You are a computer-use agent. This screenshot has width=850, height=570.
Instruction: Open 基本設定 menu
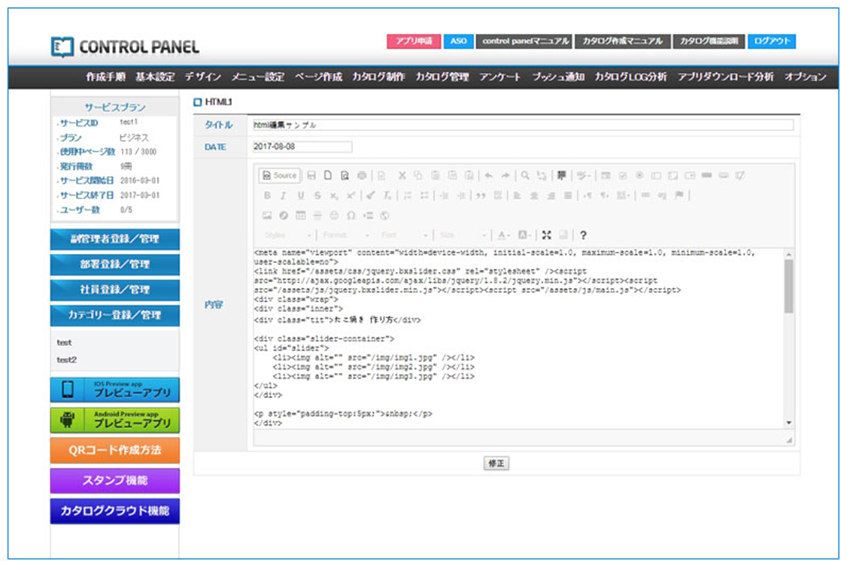coord(155,77)
